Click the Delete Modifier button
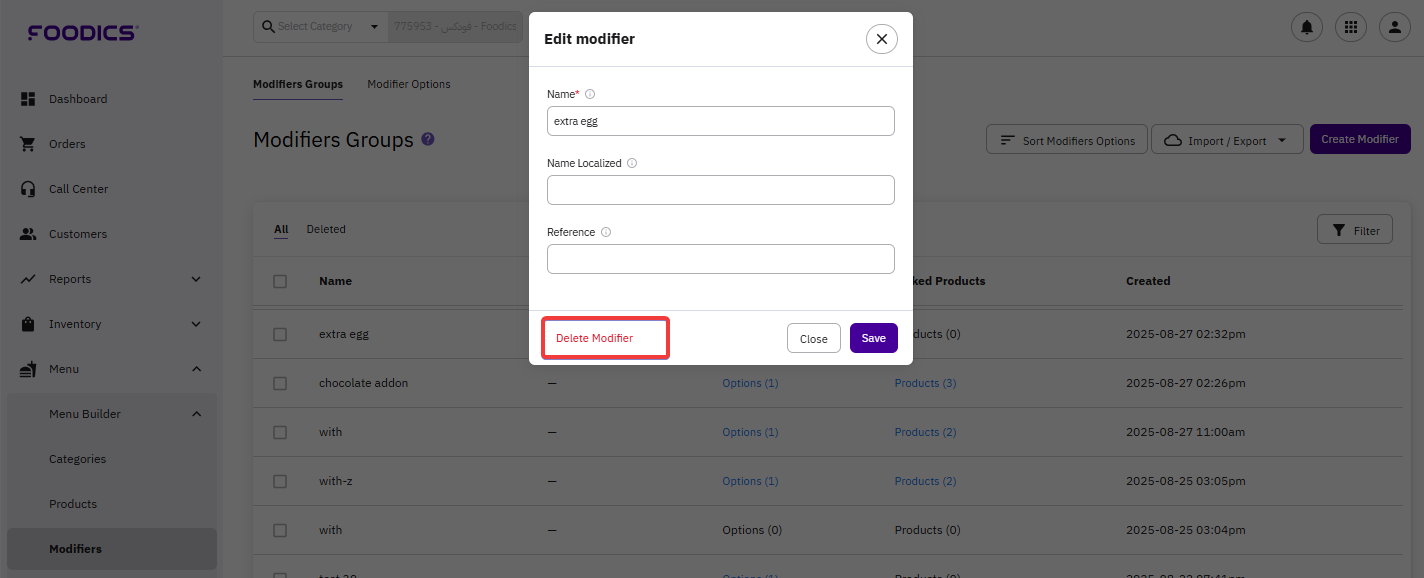 [595, 338]
